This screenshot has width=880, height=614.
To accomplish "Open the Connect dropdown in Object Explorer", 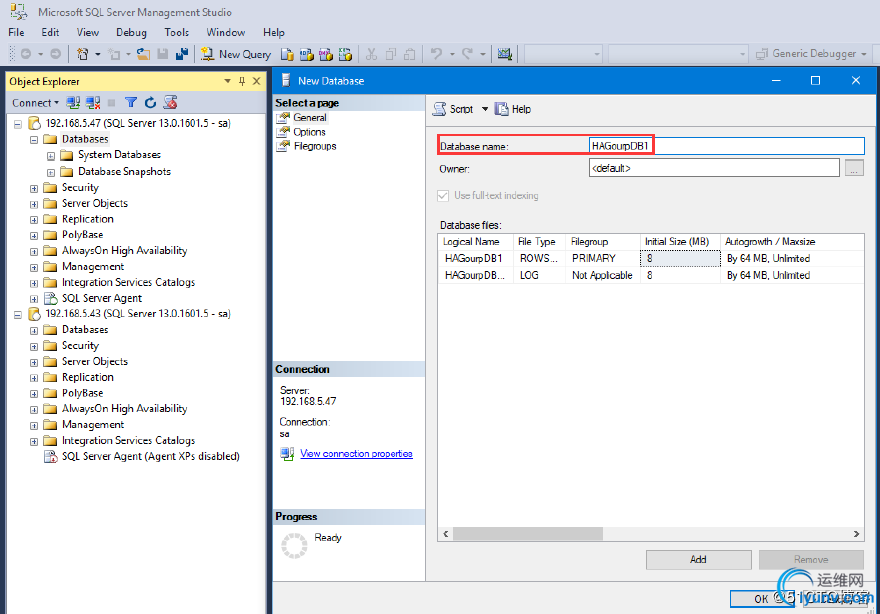I will coord(35,103).
